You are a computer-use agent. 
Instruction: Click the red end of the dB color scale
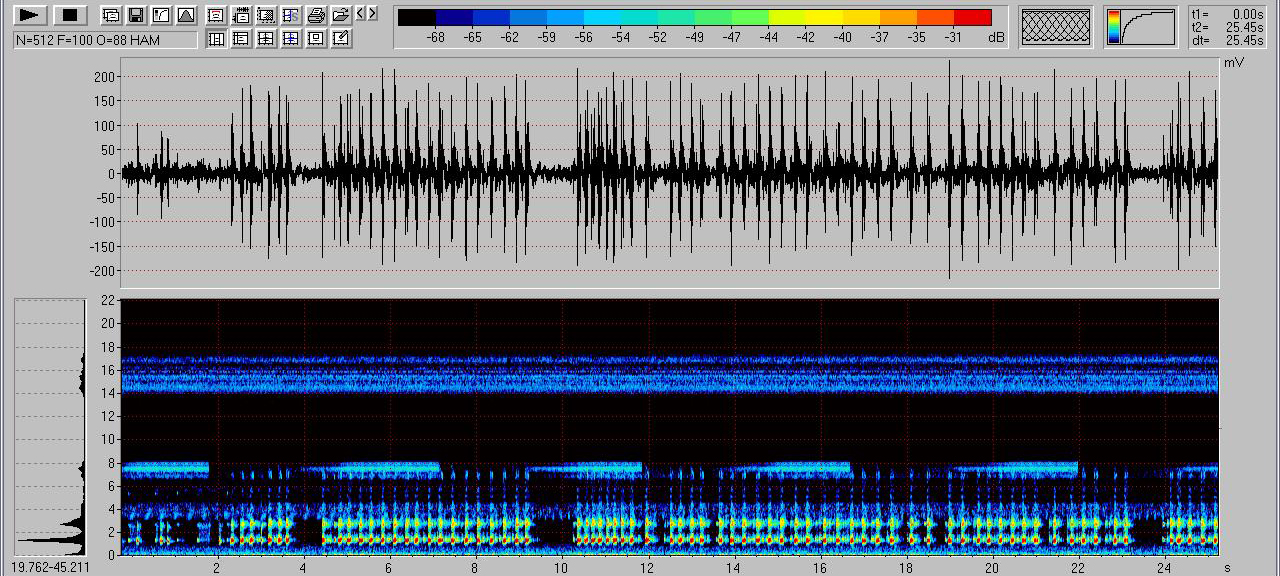(x=972, y=17)
